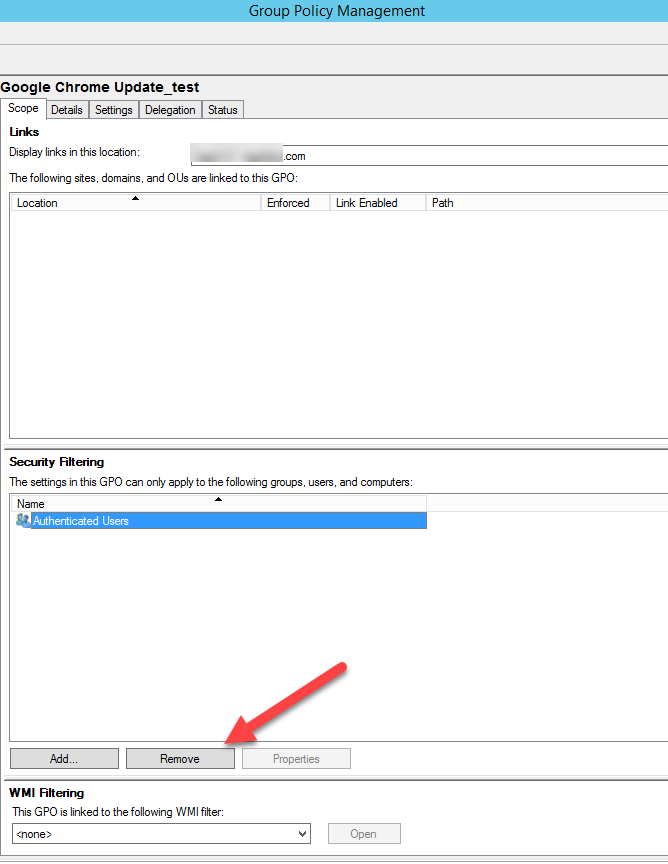Click the Add... button
The width and height of the screenshot is (668, 864).
pyautogui.click(x=64, y=759)
